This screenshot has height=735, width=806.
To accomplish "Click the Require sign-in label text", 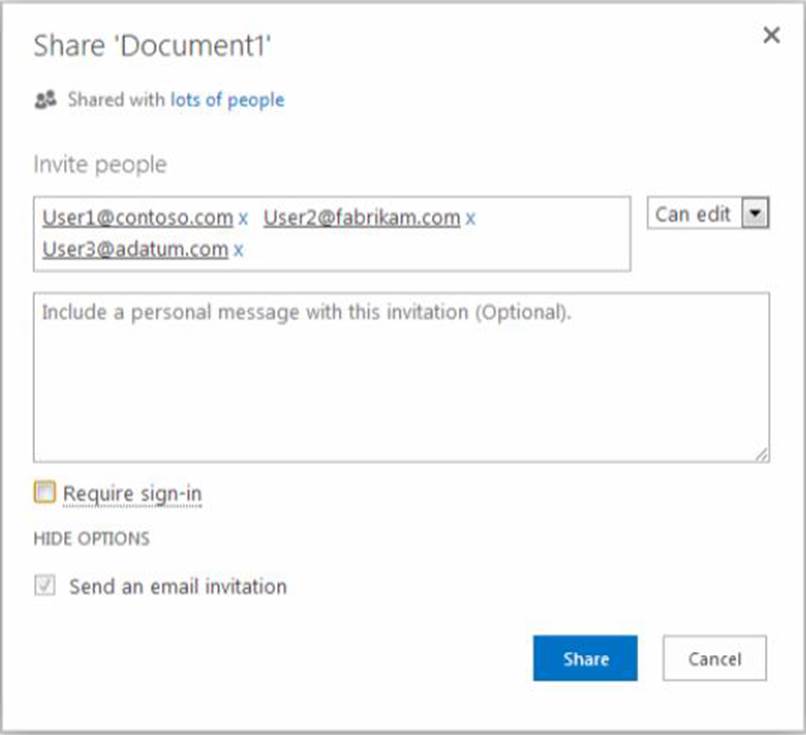I will 132,493.
